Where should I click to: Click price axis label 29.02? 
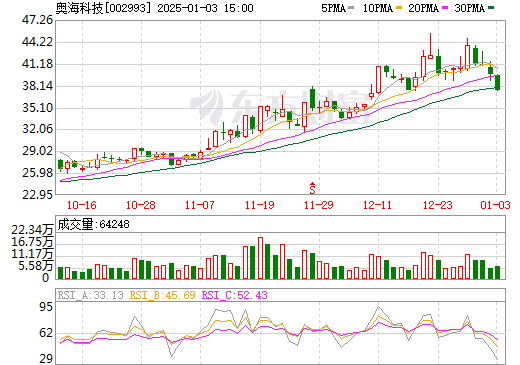(x=37, y=151)
